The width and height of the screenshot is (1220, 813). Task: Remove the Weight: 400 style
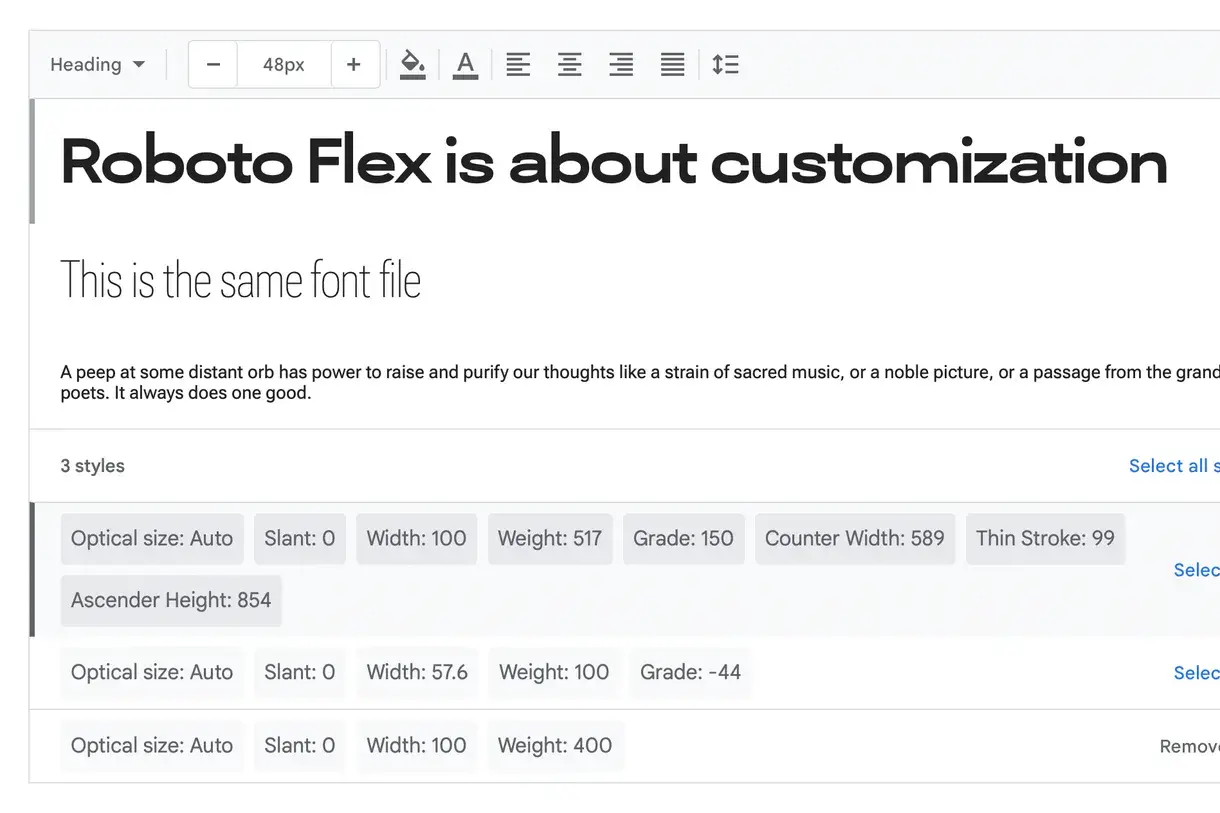[1189, 746]
